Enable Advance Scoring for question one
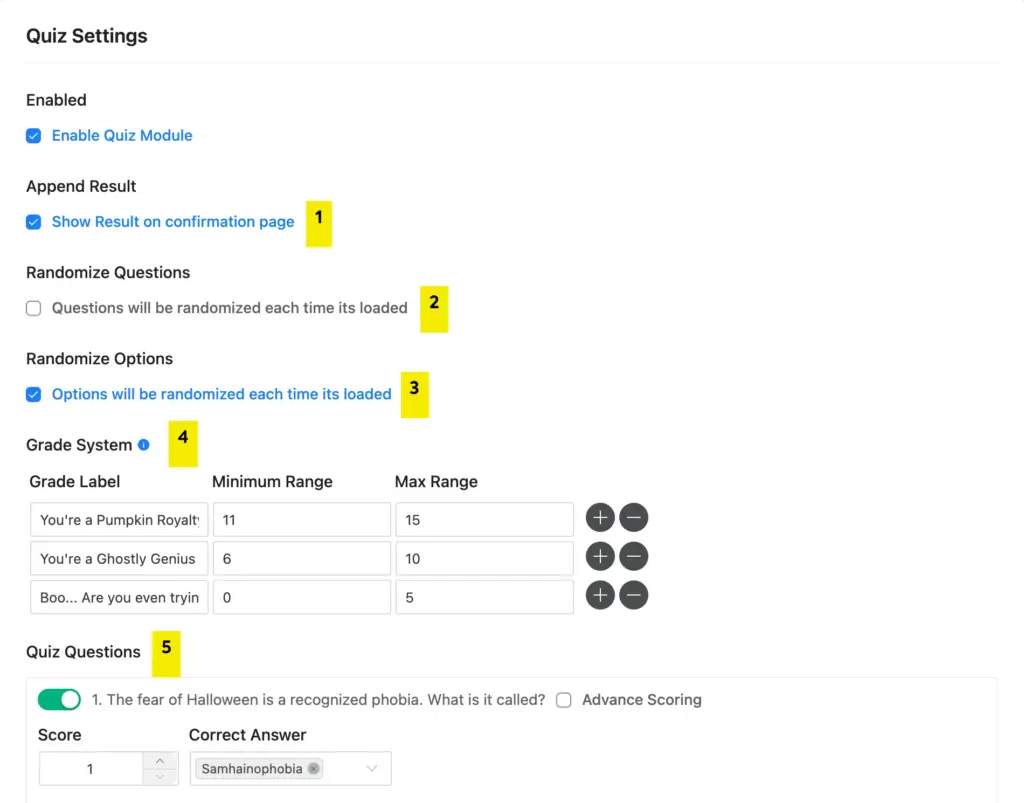Screen dimensions: 1024x803 (x=563, y=700)
